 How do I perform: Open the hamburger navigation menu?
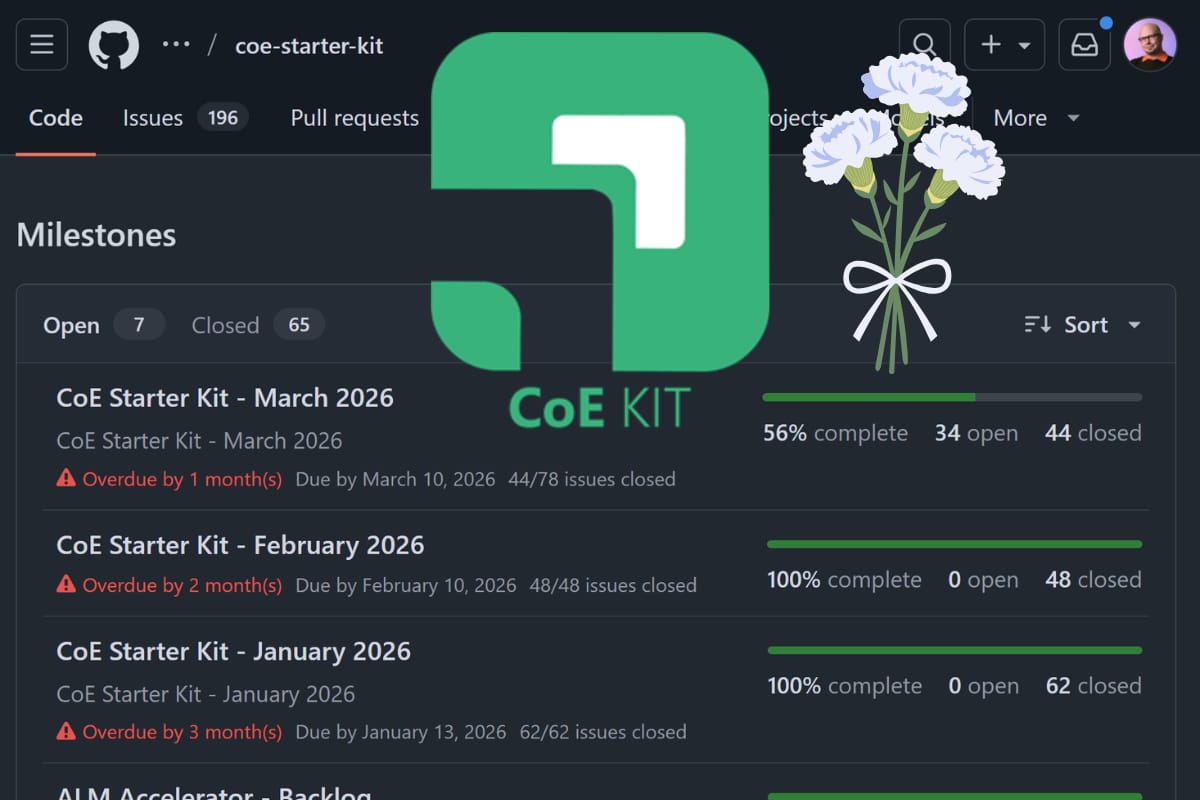tap(42, 45)
